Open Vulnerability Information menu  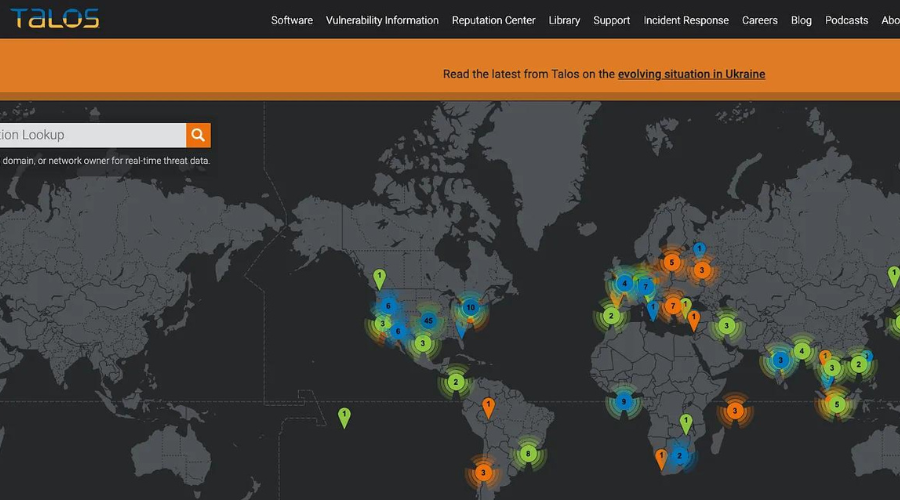382,20
